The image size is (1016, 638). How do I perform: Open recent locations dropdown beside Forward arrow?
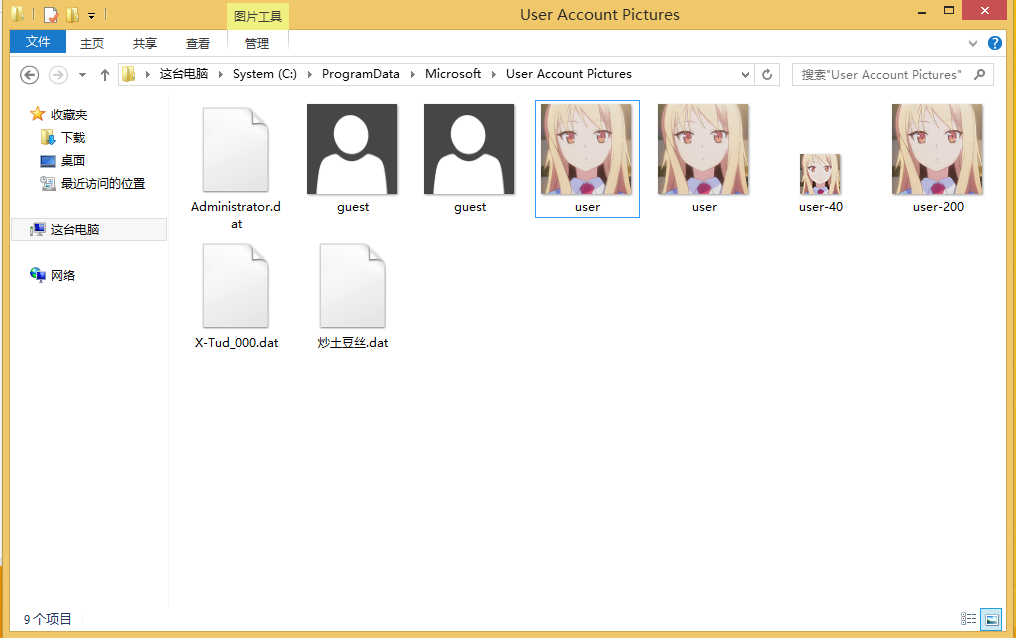pyautogui.click(x=82, y=75)
